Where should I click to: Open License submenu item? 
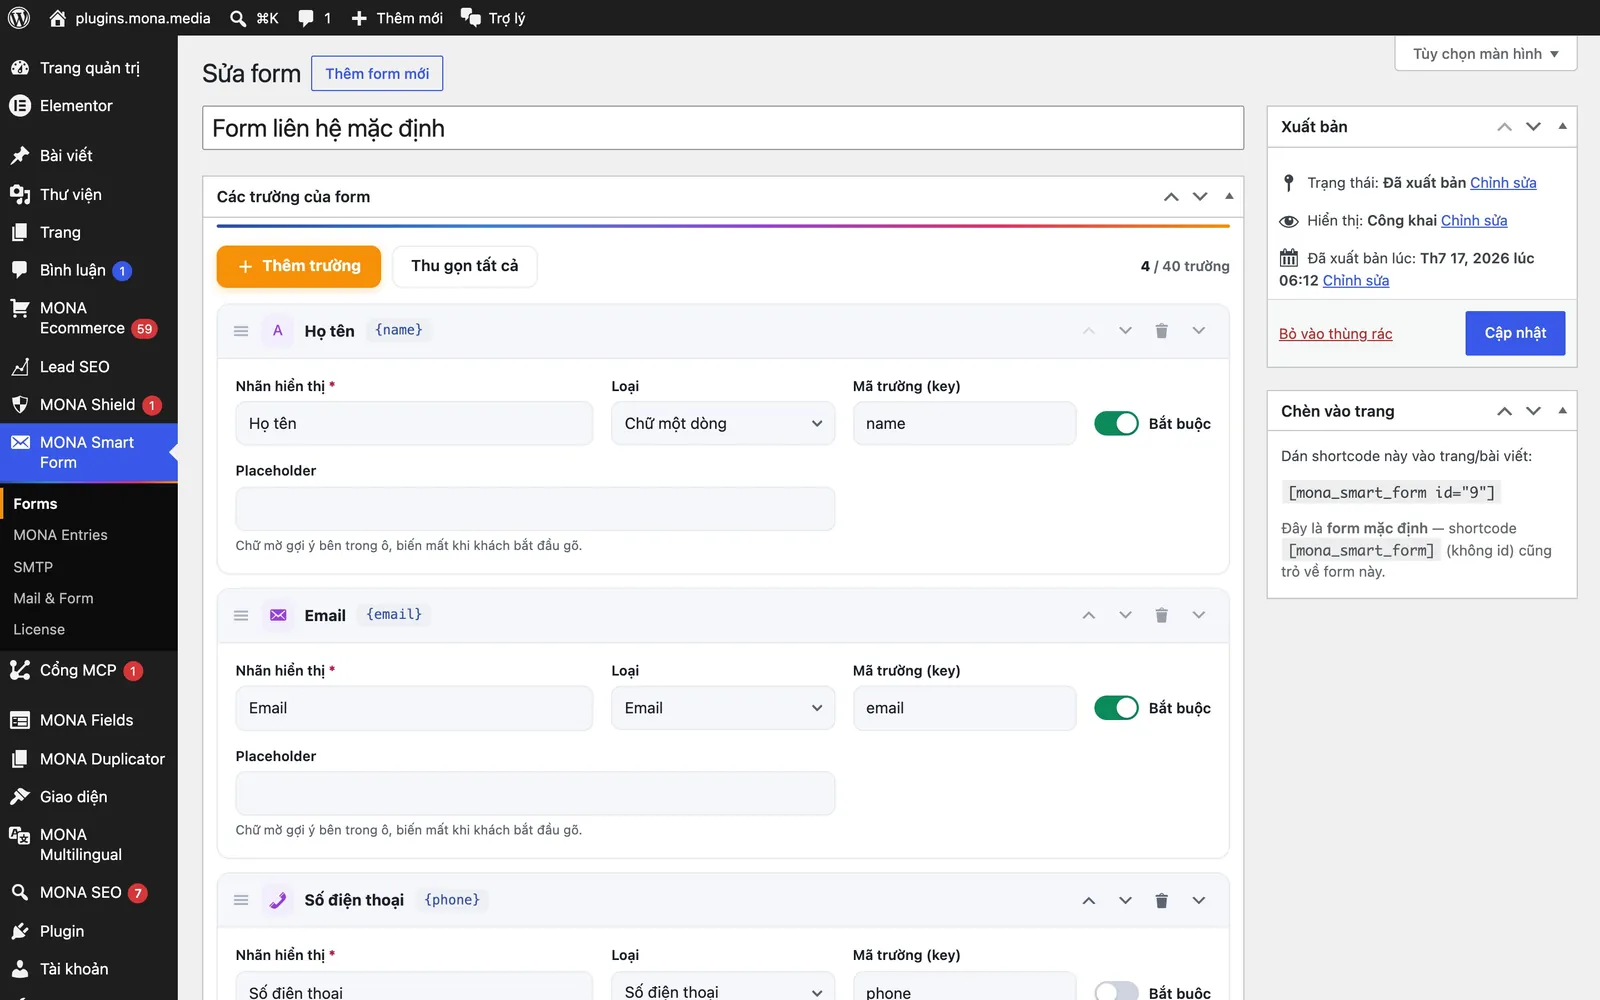[x=39, y=630]
